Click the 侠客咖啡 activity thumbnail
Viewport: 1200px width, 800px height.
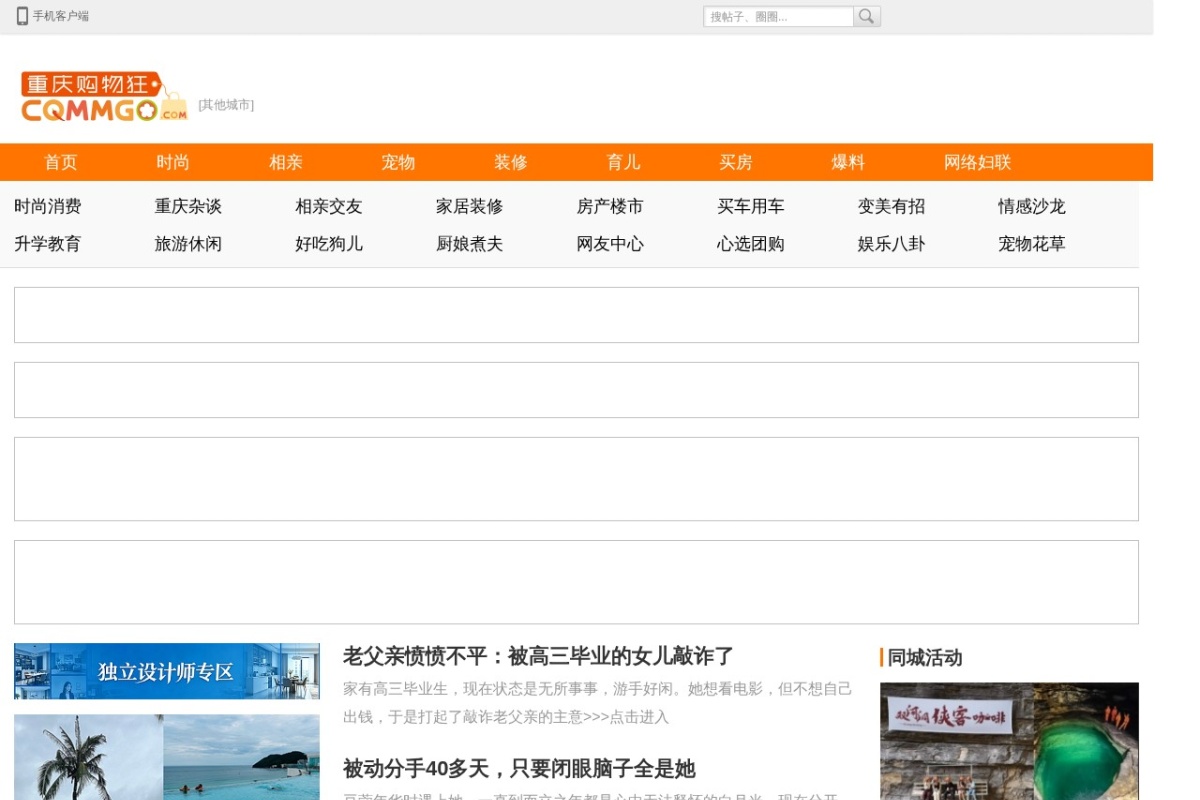pyautogui.click(x=1009, y=741)
